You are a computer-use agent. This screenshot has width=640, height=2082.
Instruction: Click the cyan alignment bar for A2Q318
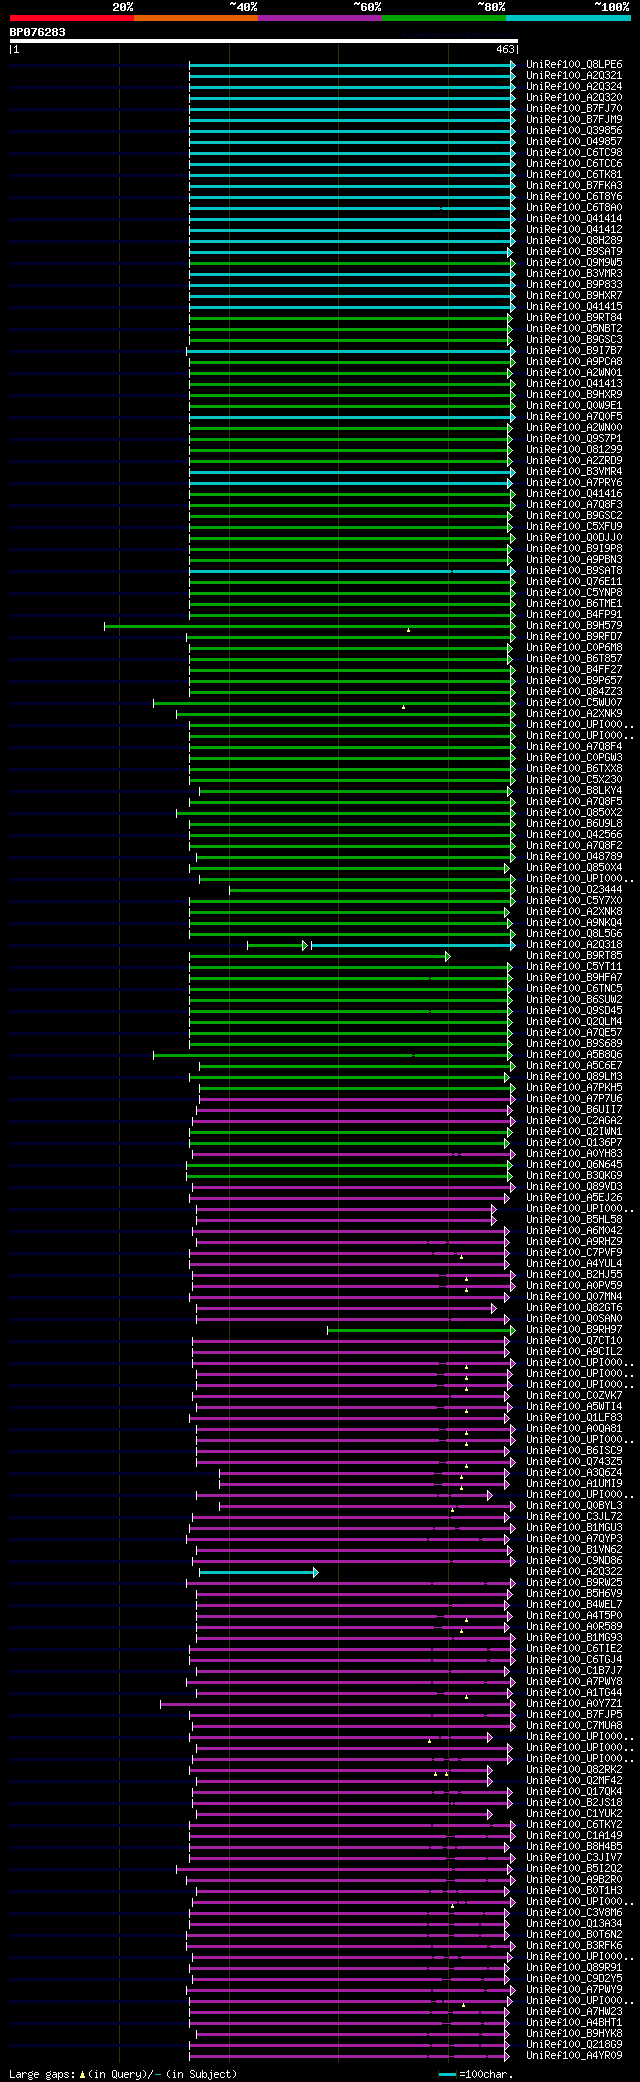tap(413, 945)
